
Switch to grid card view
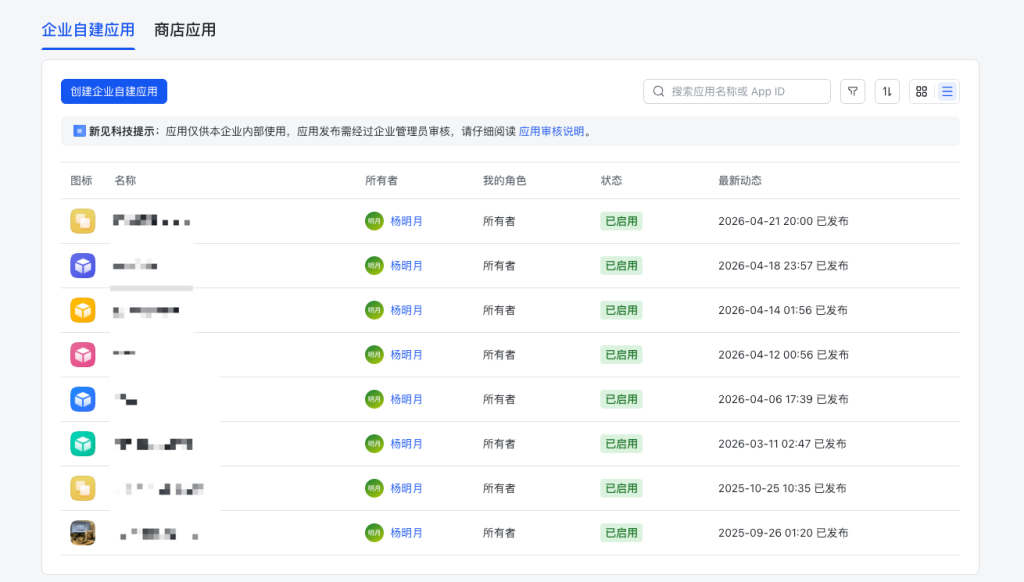pos(922,91)
